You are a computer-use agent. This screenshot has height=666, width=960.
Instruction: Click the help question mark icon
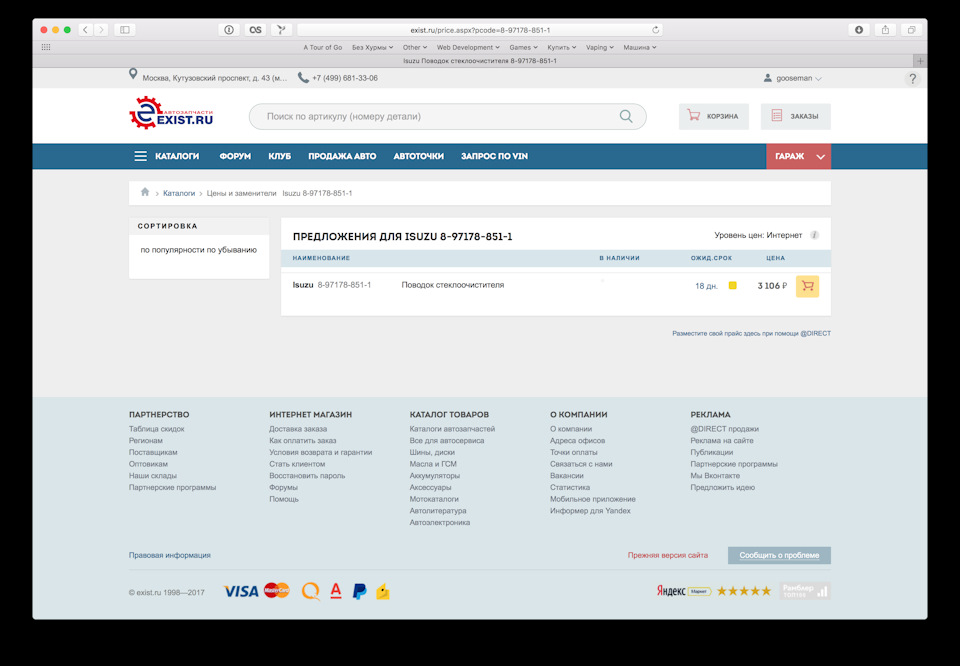coord(912,78)
